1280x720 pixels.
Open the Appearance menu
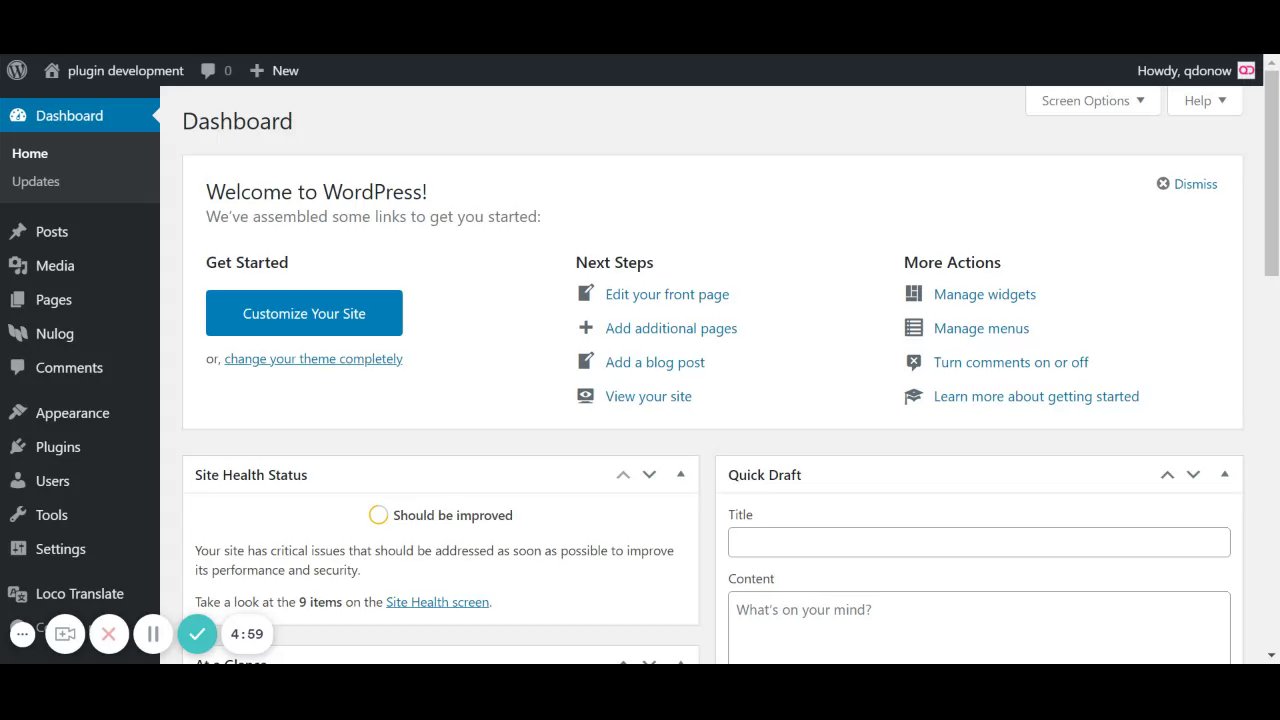pyautogui.click(x=72, y=413)
